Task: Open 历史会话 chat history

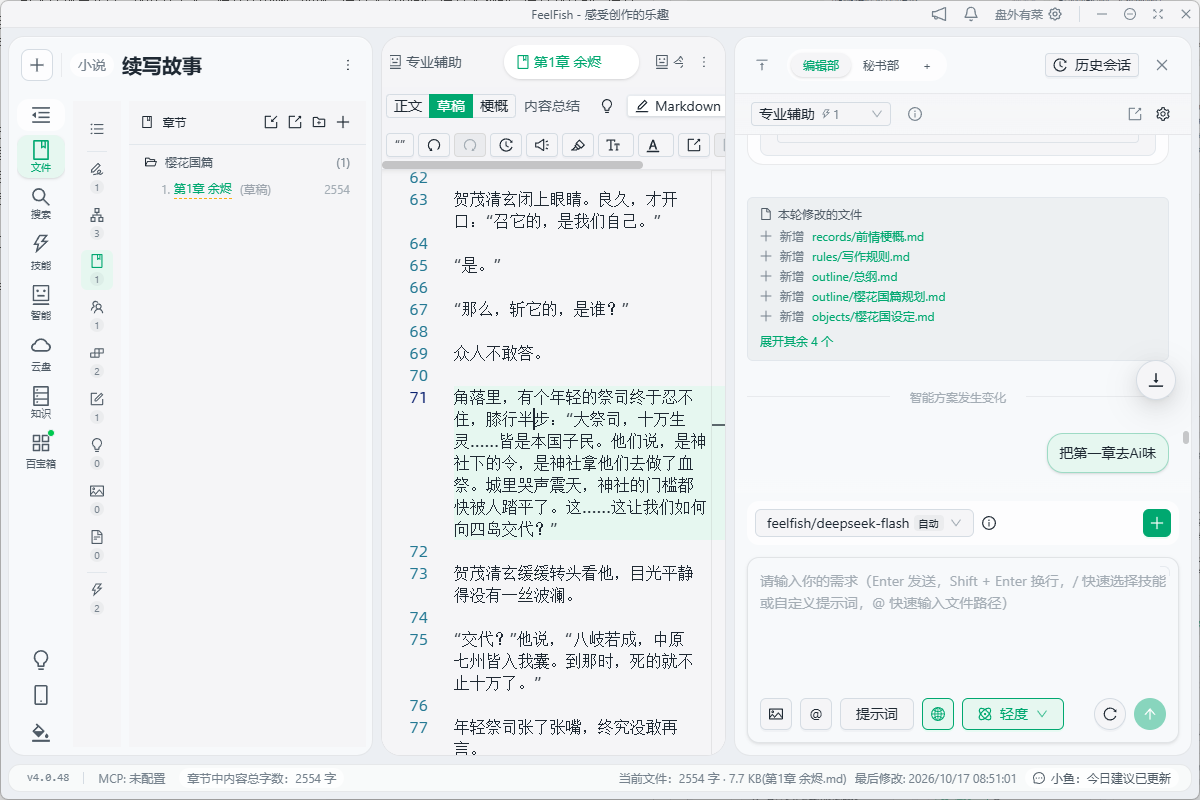Action: pos(1092,65)
